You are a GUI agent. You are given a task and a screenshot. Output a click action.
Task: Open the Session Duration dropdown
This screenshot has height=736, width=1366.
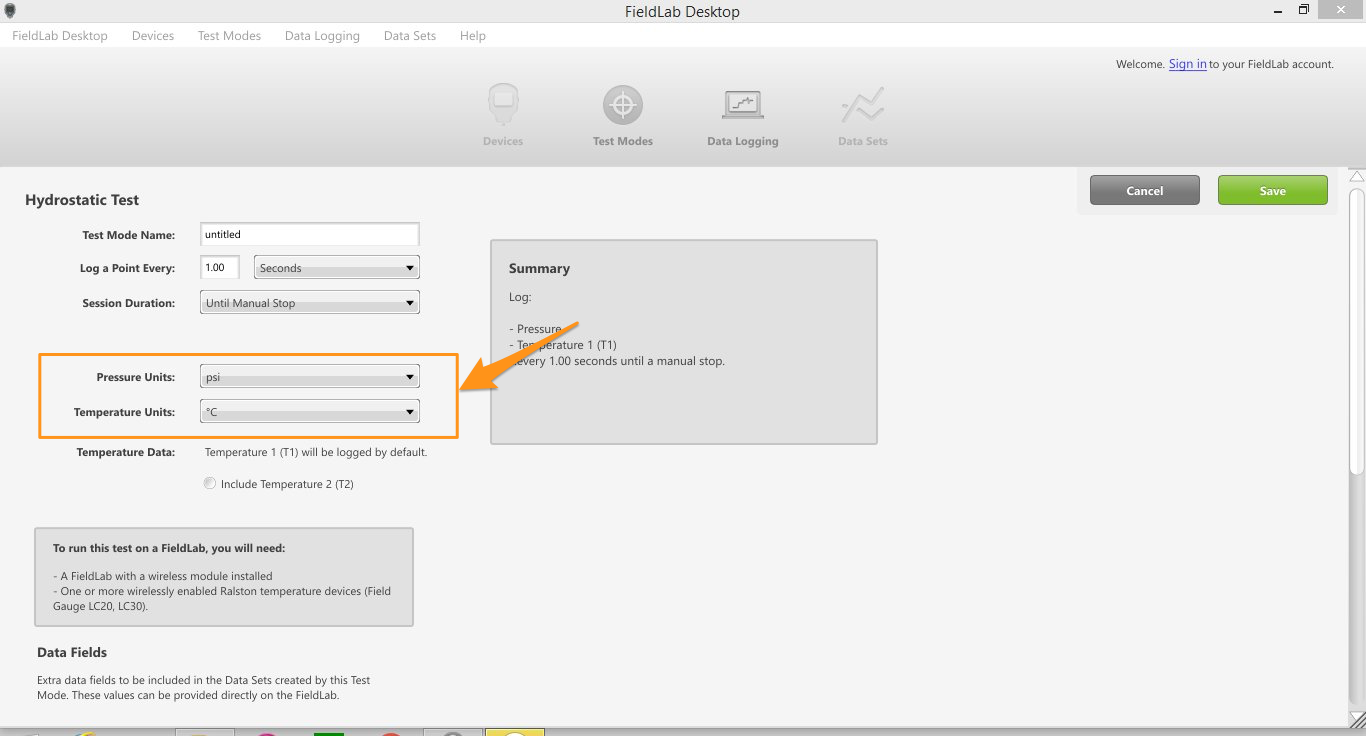[310, 303]
